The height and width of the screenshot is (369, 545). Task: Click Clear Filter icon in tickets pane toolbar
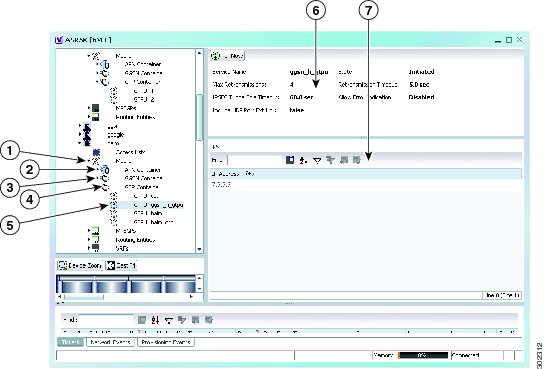182,320
